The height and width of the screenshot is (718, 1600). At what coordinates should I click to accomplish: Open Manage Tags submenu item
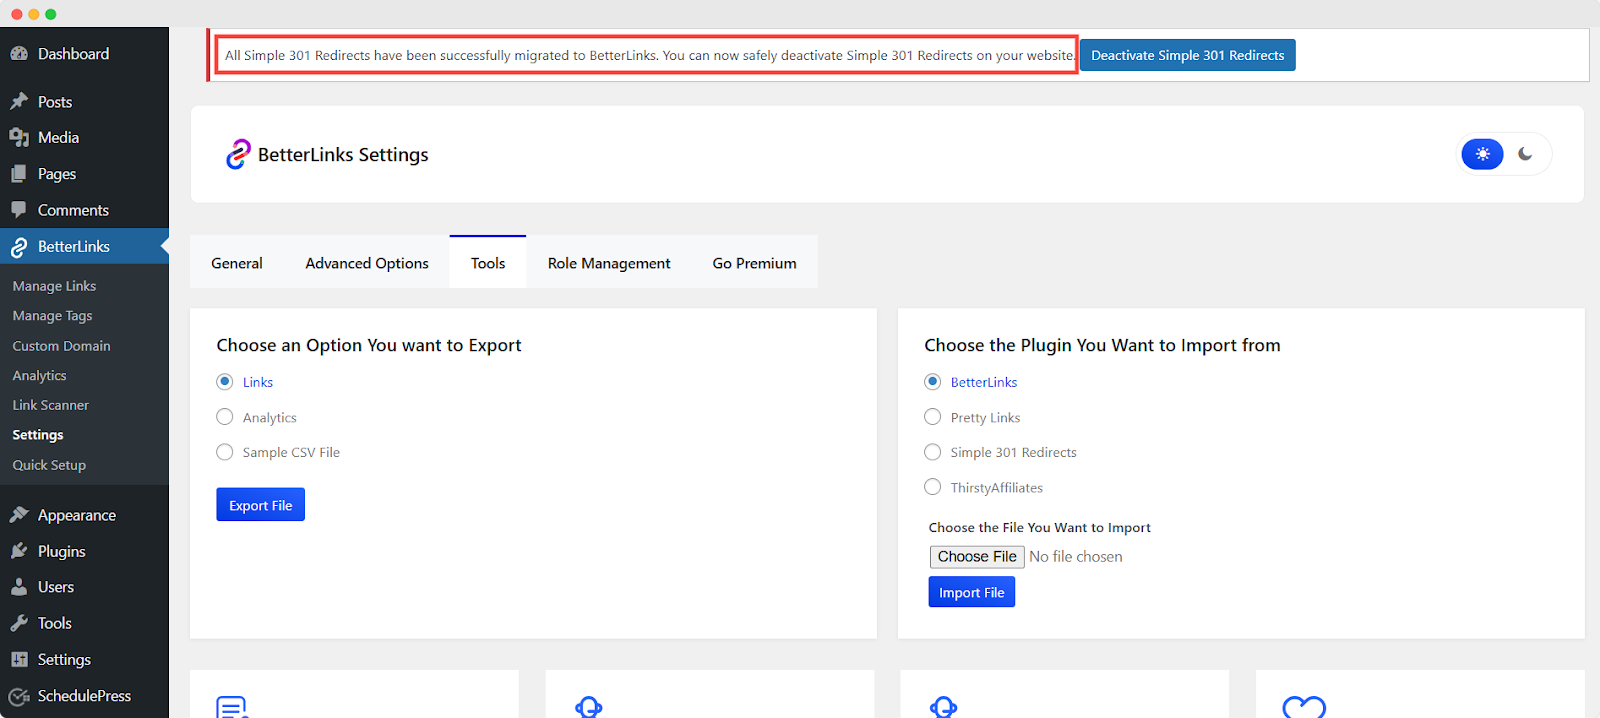pos(53,316)
